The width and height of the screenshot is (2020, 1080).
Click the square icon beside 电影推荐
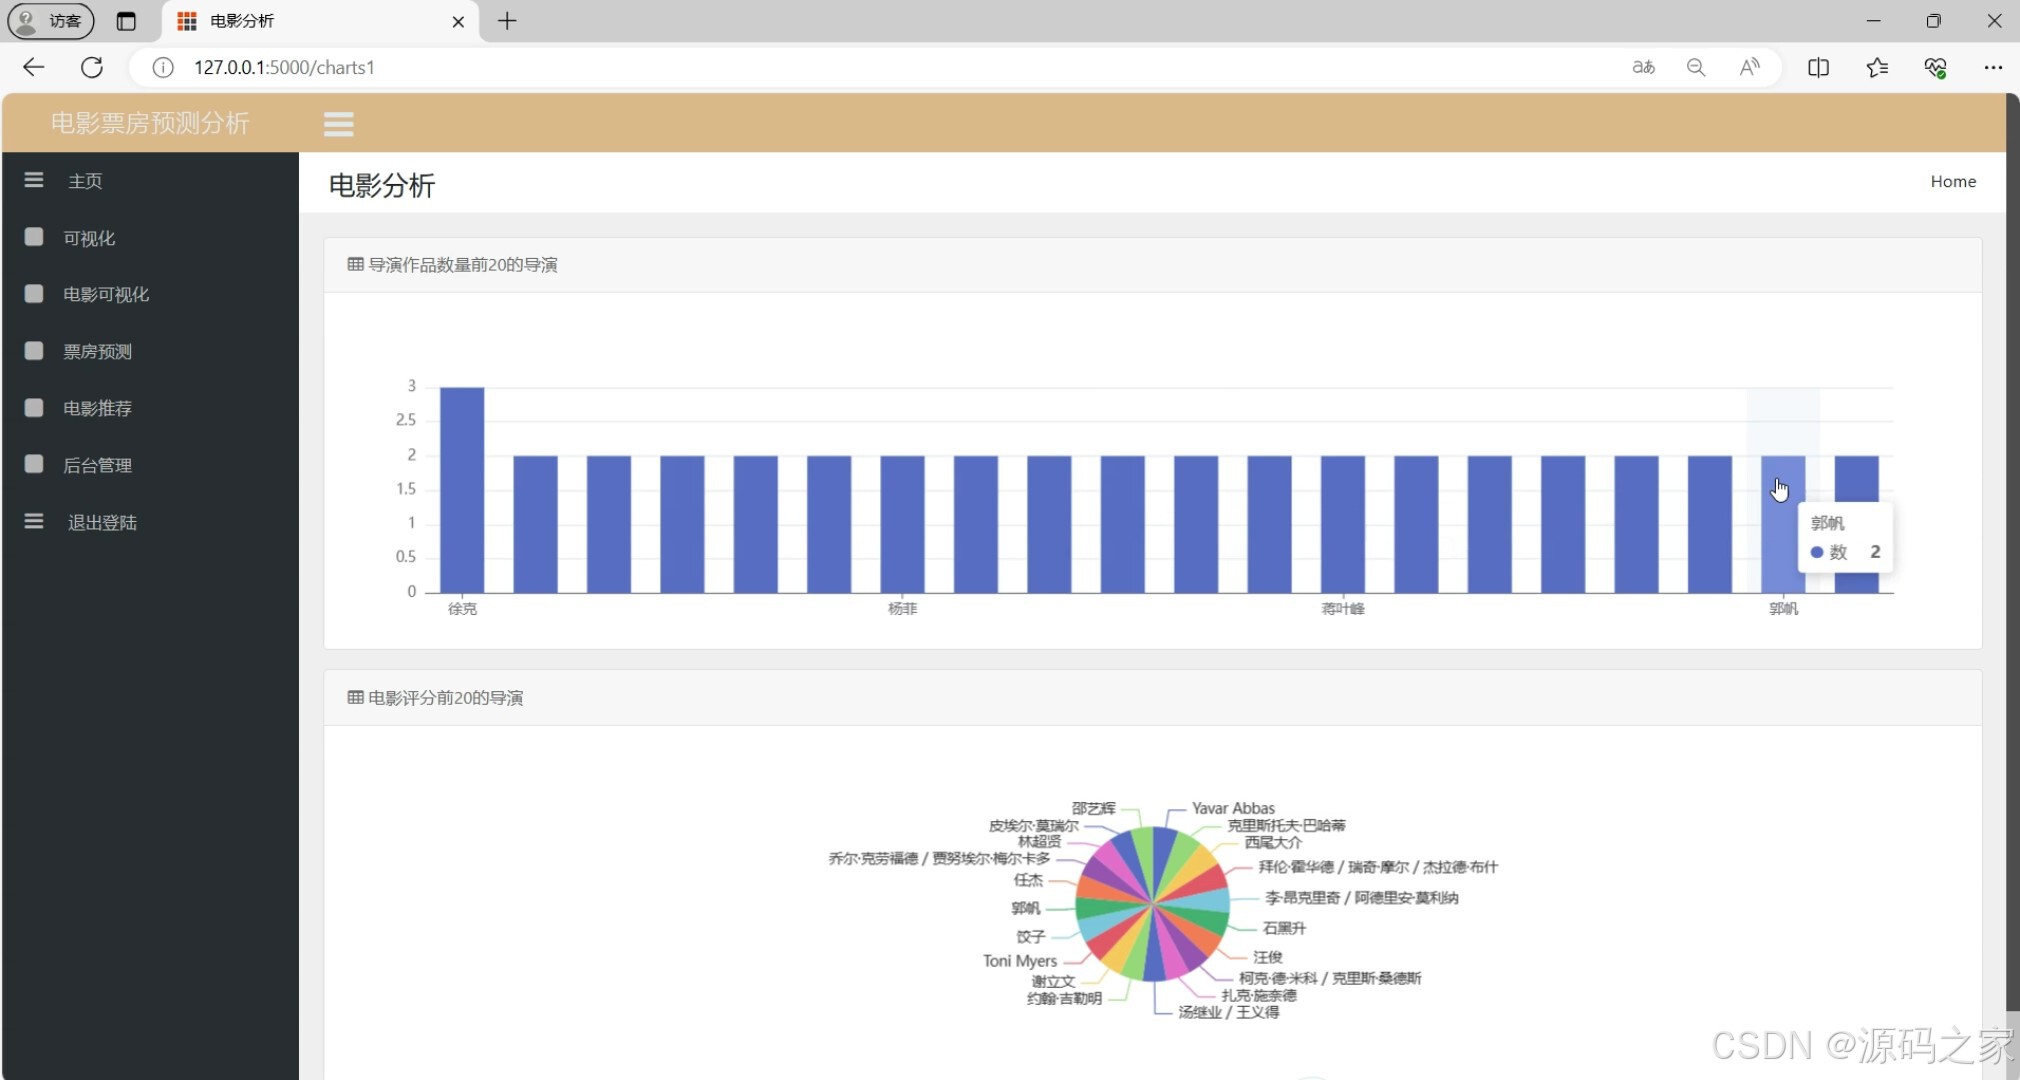point(34,407)
